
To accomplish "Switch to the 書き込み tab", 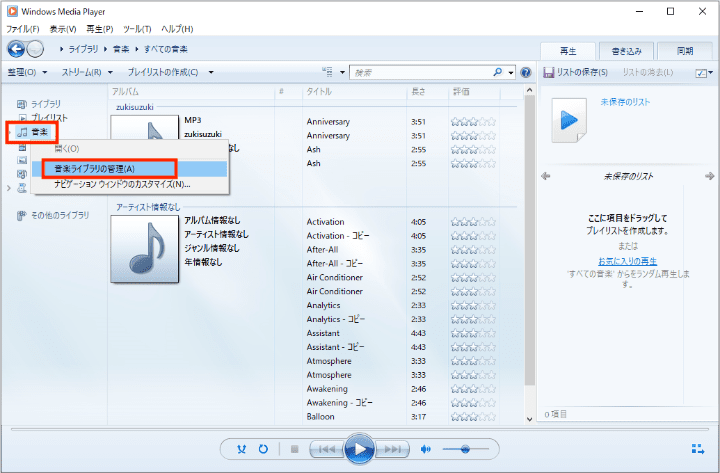I will [626, 51].
